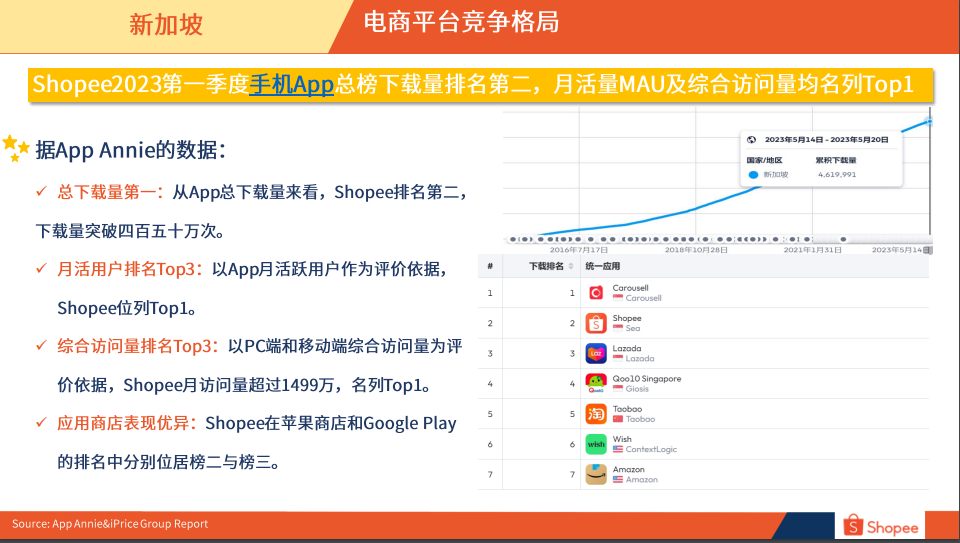The height and width of the screenshot is (543, 960).
Task: Click the Taobao app icon
Action: [596, 414]
